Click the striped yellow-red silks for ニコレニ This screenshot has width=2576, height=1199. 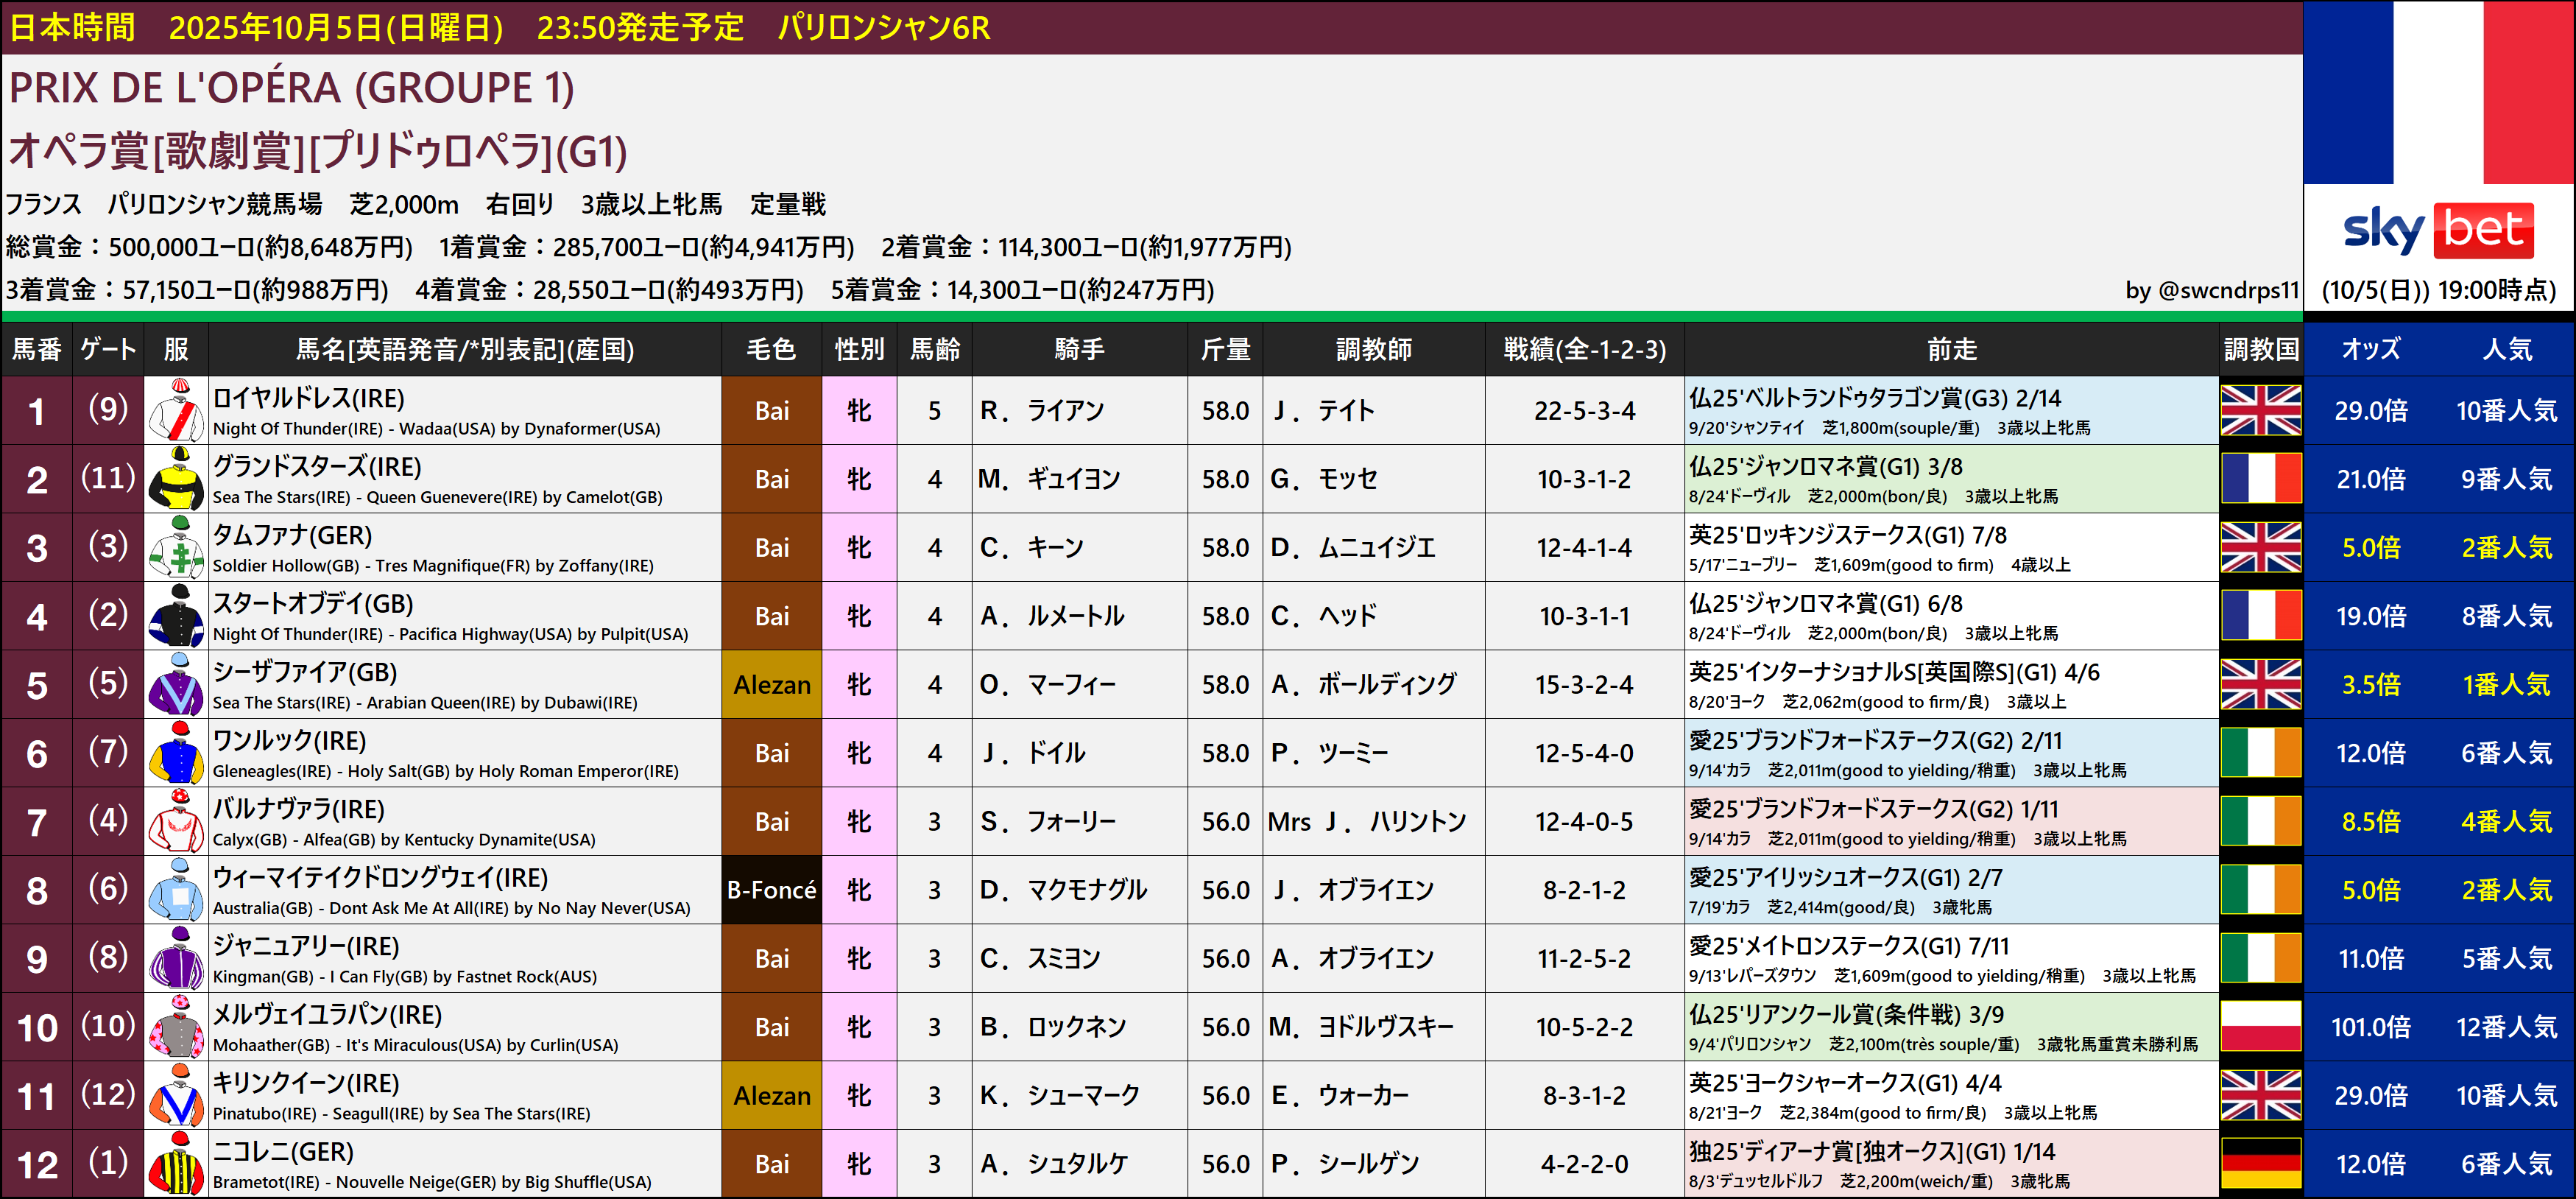pos(176,1164)
